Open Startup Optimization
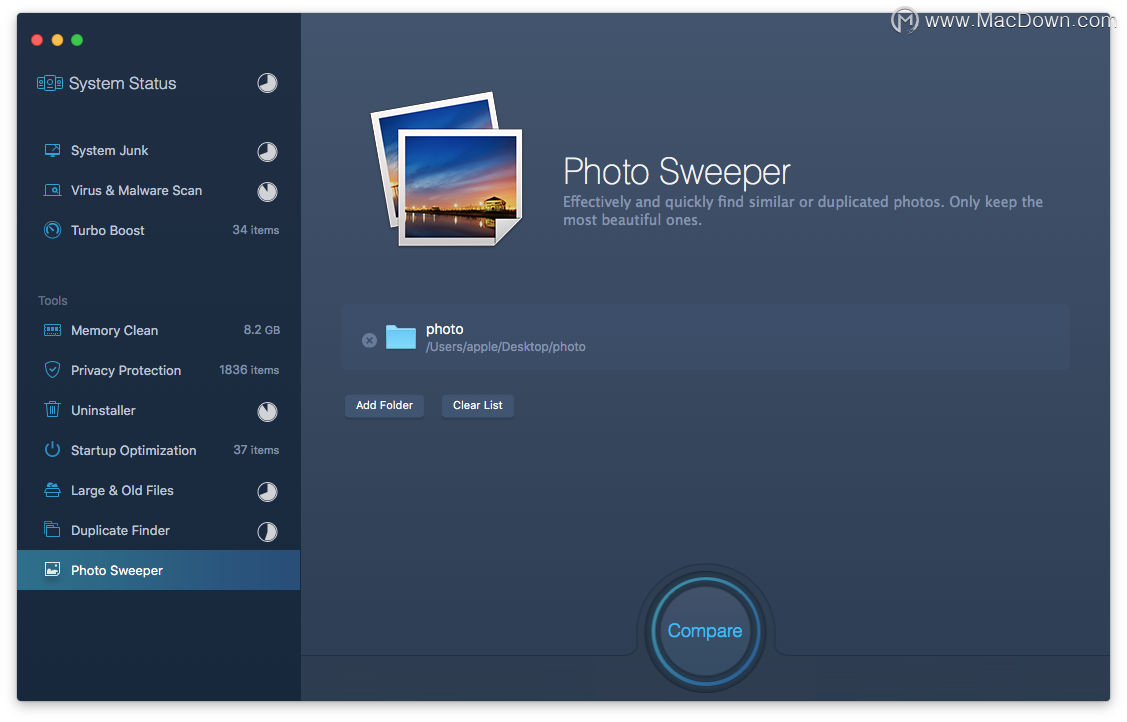 point(158,450)
